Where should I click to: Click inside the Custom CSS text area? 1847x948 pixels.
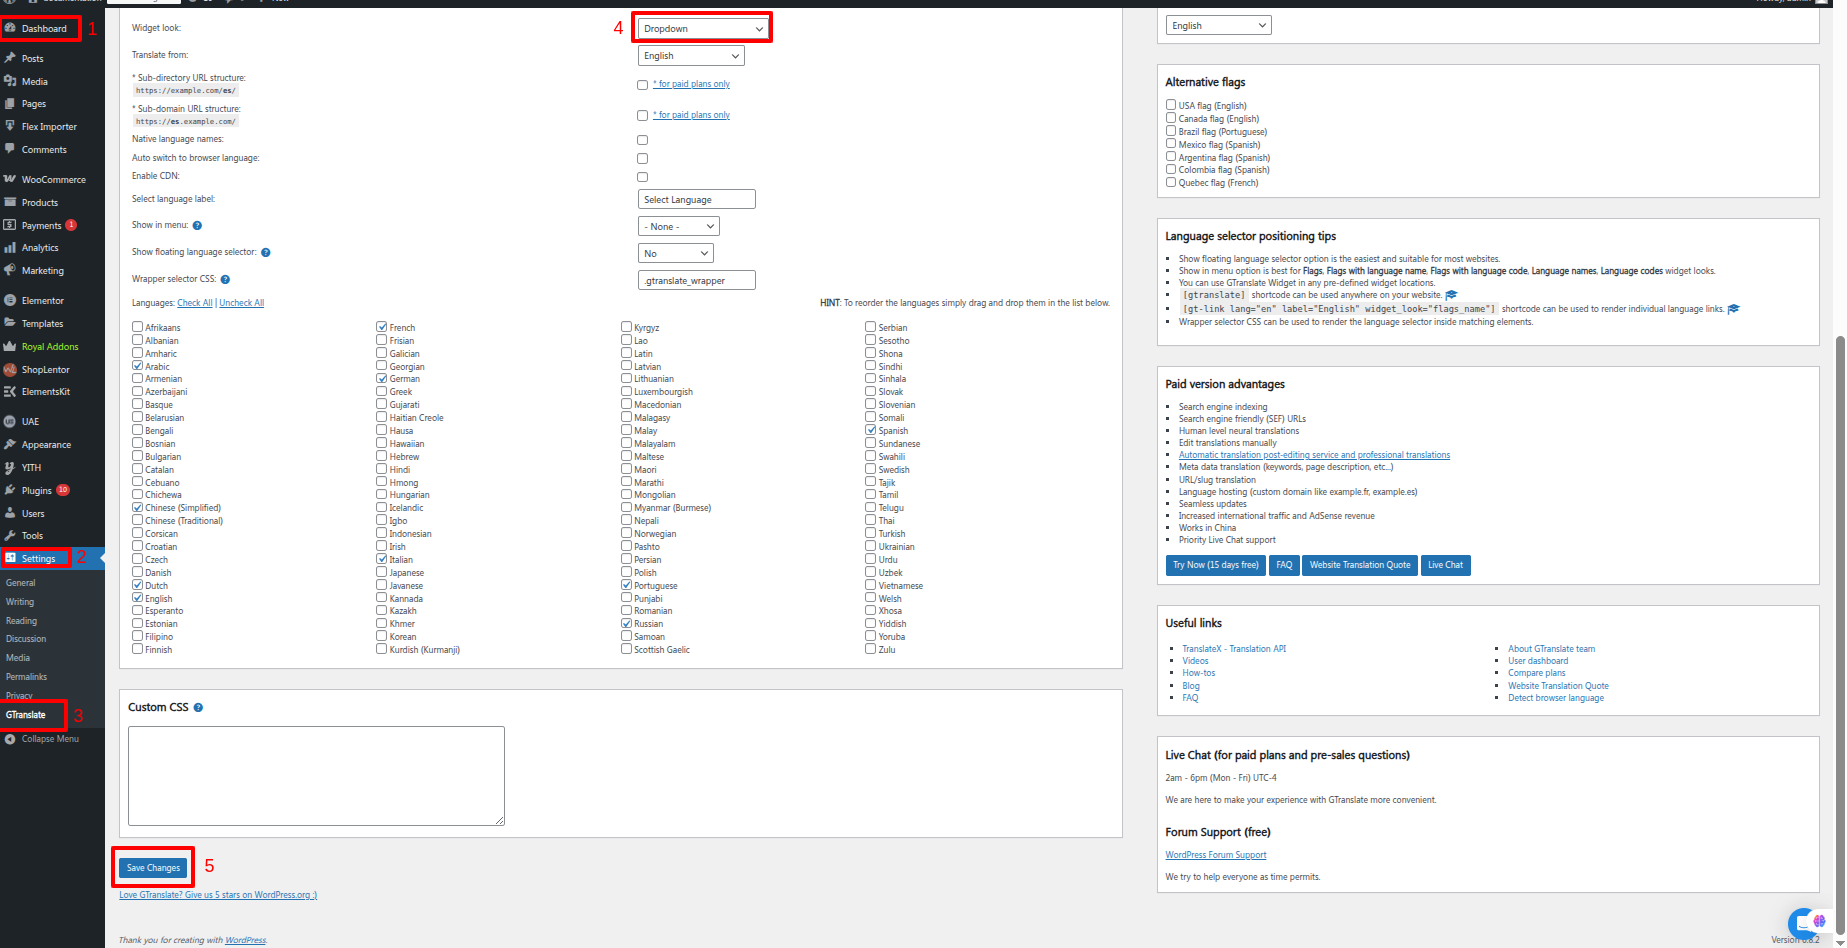pos(316,776)
